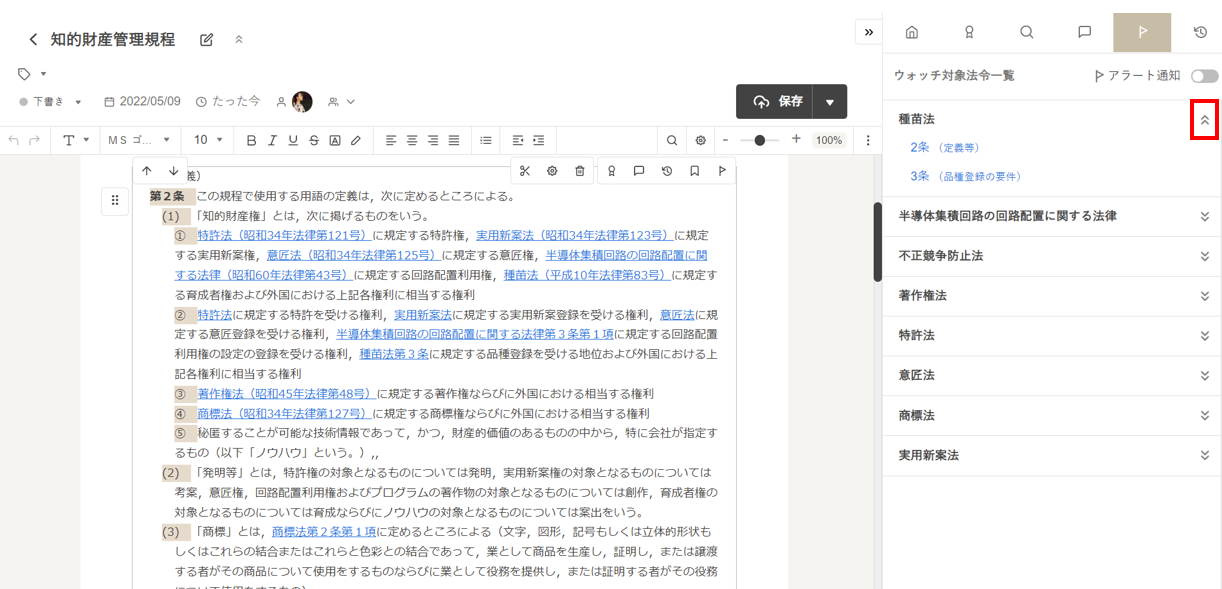1222x589 pixels.
Task: Open the 下書き status dropdown
Action: pyautogui.click(x=51, y=102)
